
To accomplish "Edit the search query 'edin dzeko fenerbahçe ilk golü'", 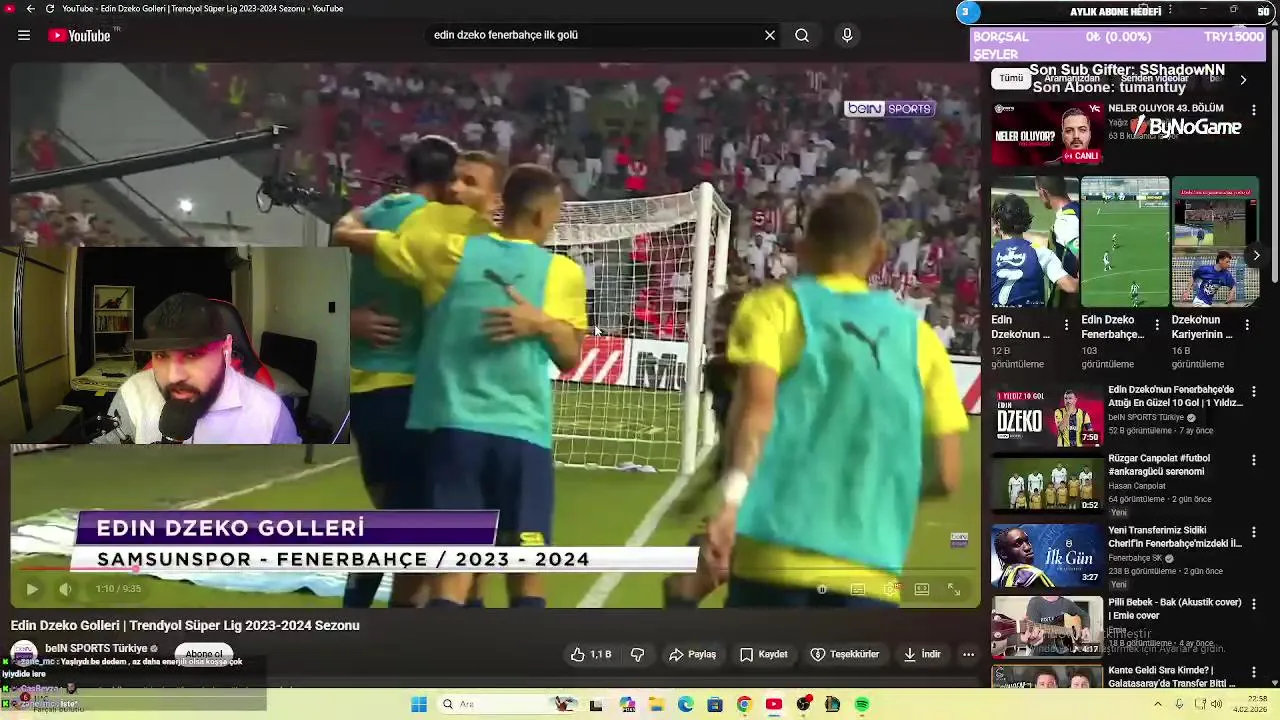I will tap(595, 35).
